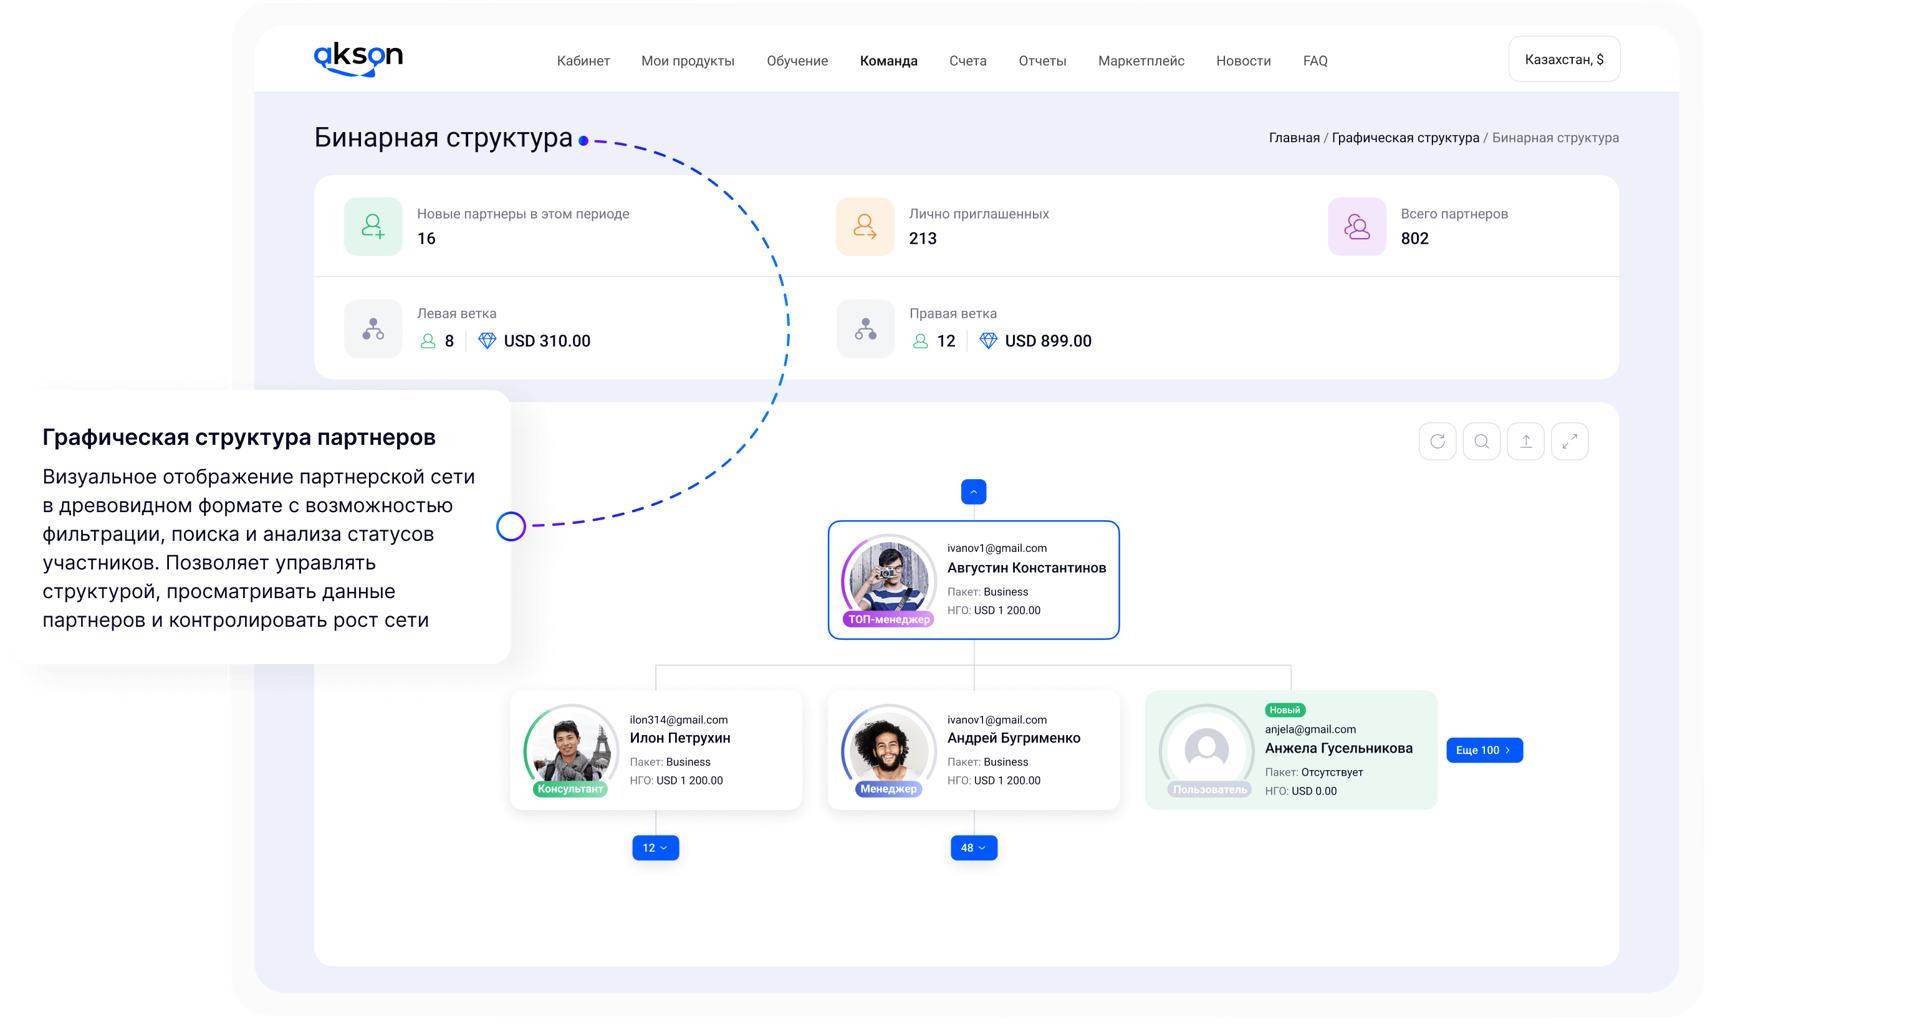This screenshot has height=1033, width=1920.
Task: Click the left branch partner count icon
Action: [428, 341]
